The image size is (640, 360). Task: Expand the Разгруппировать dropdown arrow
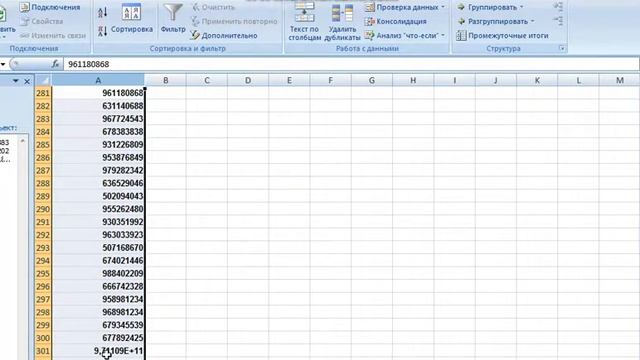pos(532,21)
